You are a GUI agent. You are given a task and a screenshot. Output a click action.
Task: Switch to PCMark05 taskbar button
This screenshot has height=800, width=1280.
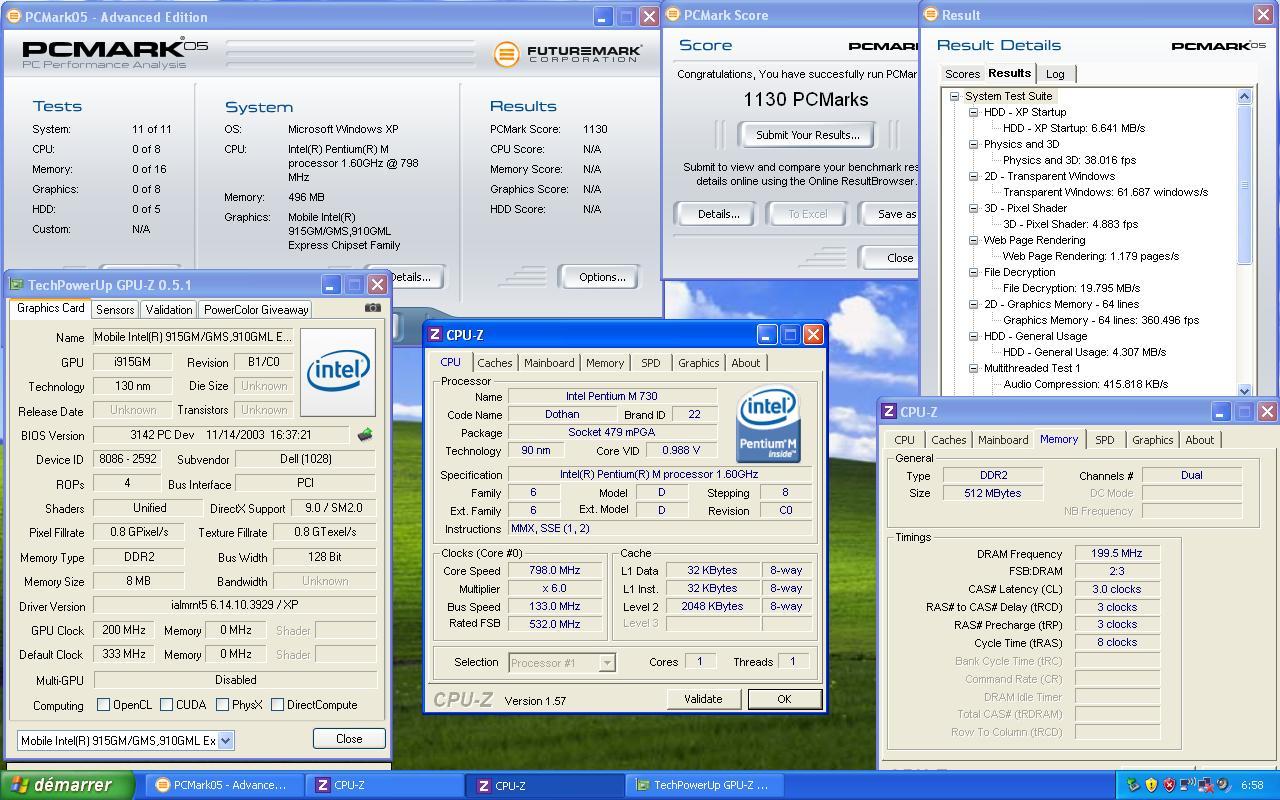(x=222, y=785)
